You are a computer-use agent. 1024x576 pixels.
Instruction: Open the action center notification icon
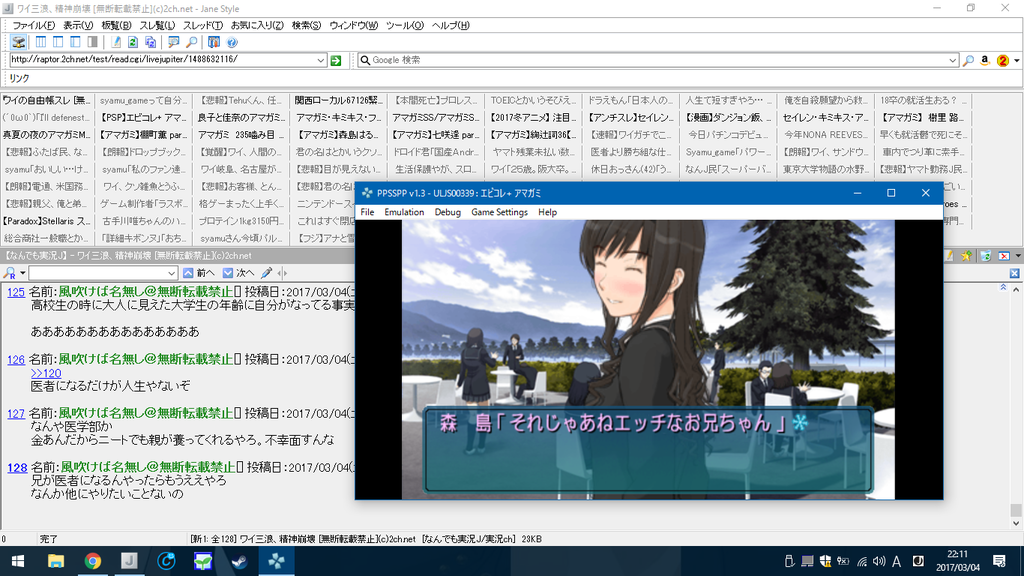pyautogui.click(x=999, y=561)
